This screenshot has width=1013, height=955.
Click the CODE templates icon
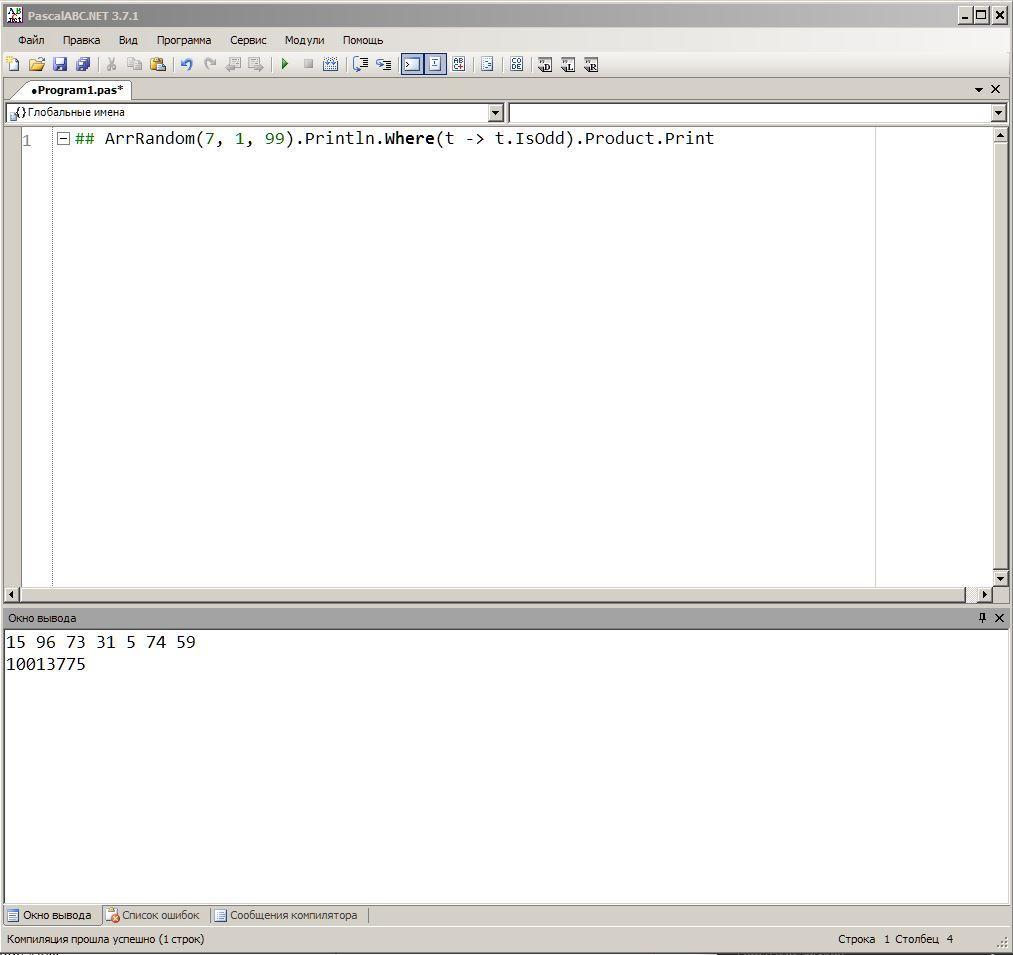tap(516, 64)
